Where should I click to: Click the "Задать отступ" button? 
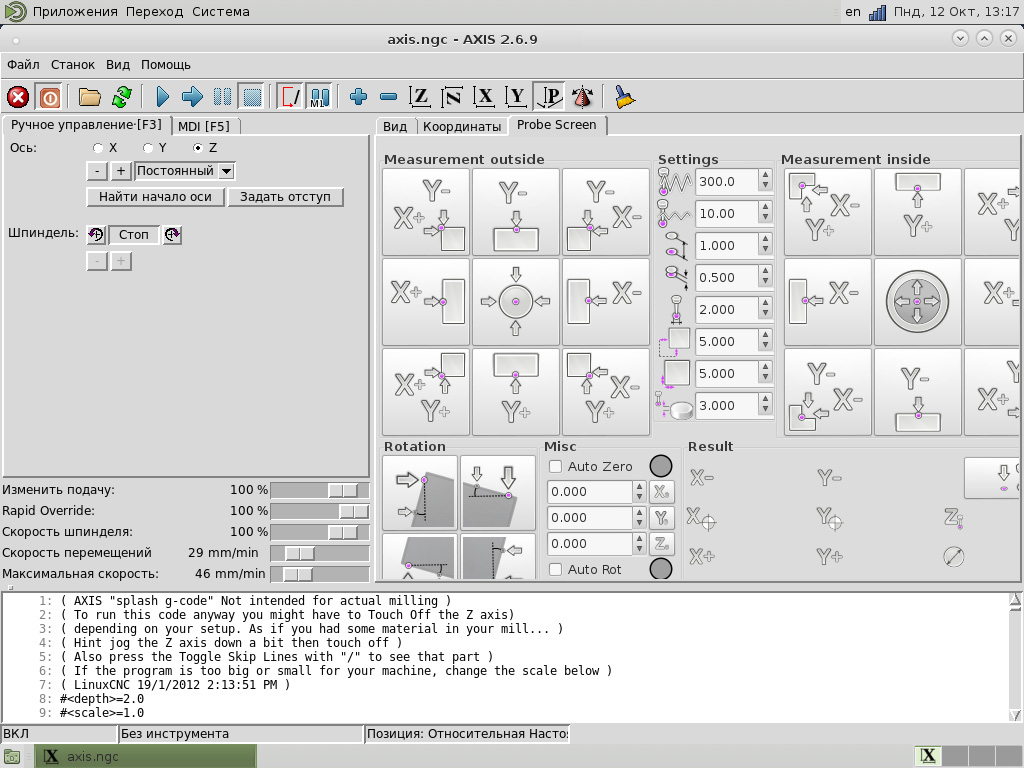pos(285,197)
